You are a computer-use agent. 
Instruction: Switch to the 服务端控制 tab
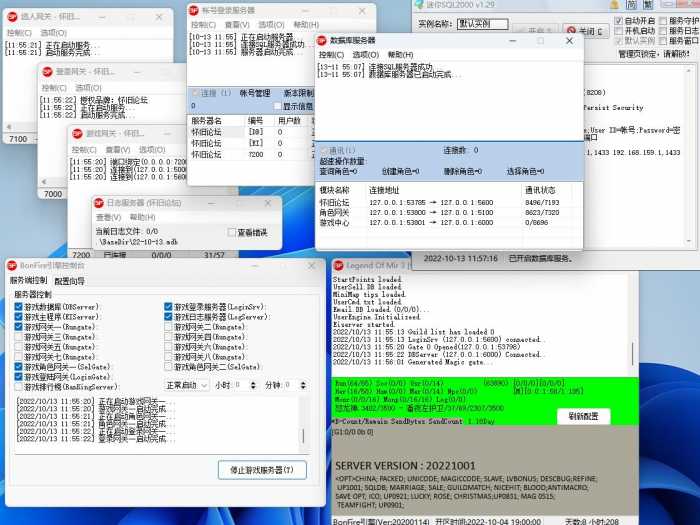click(29, 280)
